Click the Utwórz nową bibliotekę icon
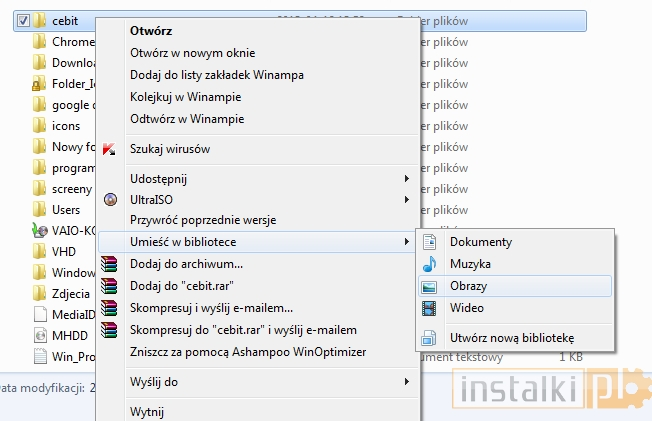 [429, 338]
